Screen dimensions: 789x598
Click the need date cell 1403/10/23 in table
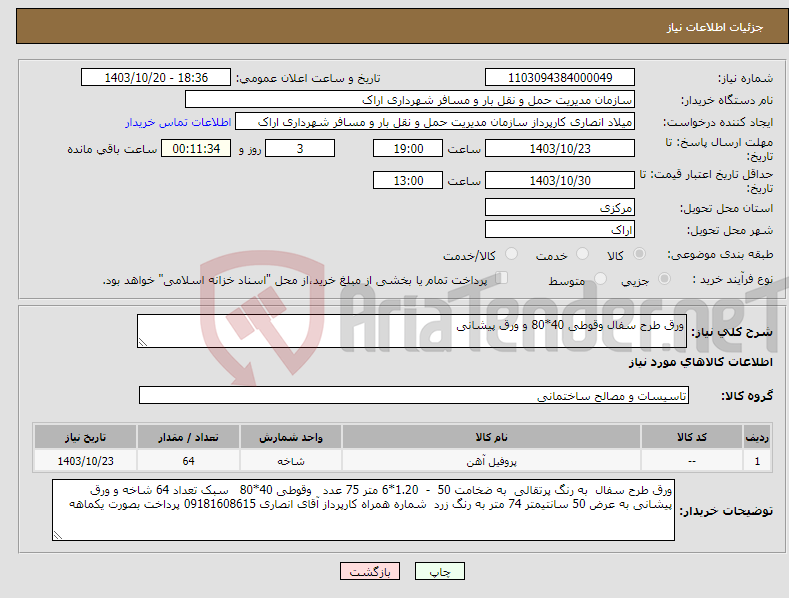[86, 461]
